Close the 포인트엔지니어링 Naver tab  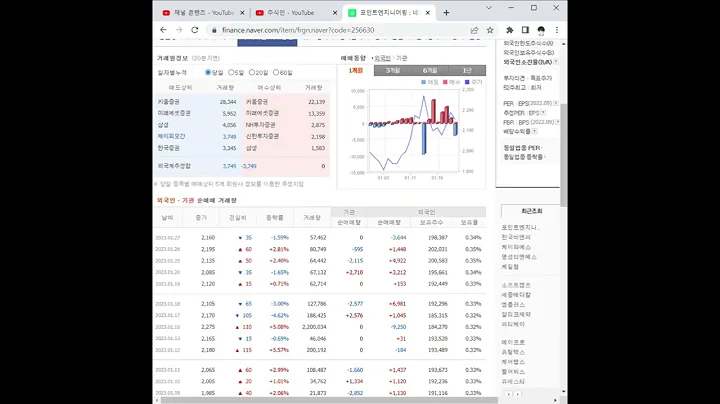428,13
